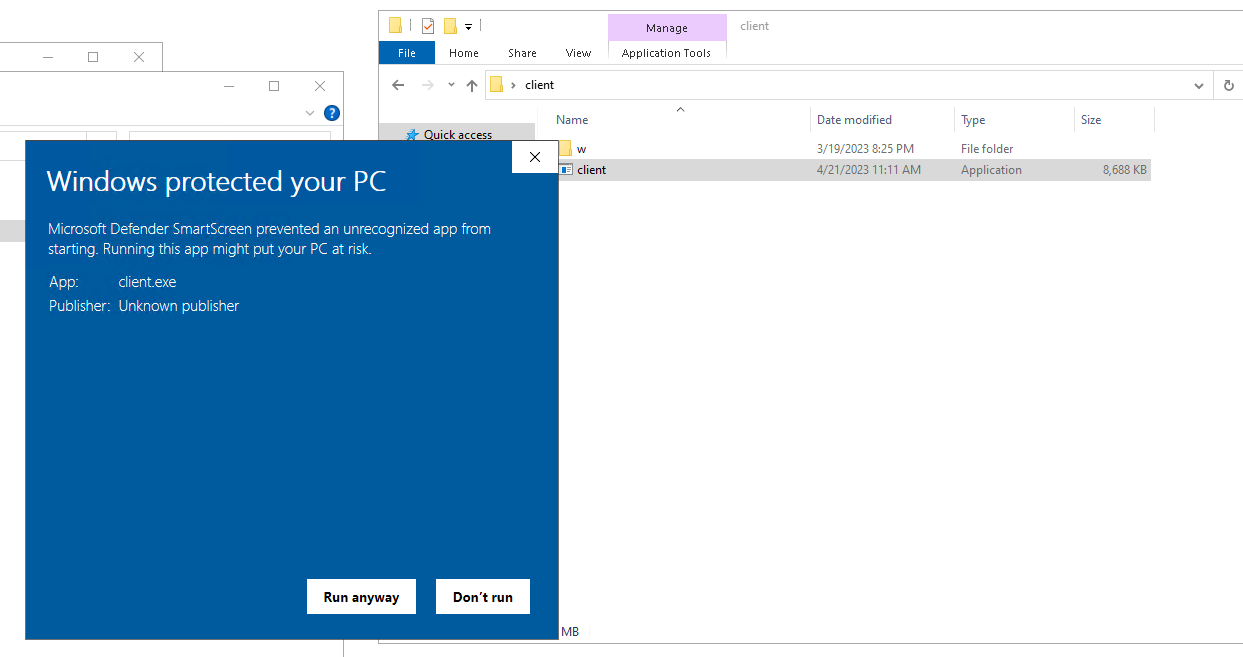Screen dimensions: 1243x657
Task: Open the address bar history dropdown
Action: (1199, 85)
